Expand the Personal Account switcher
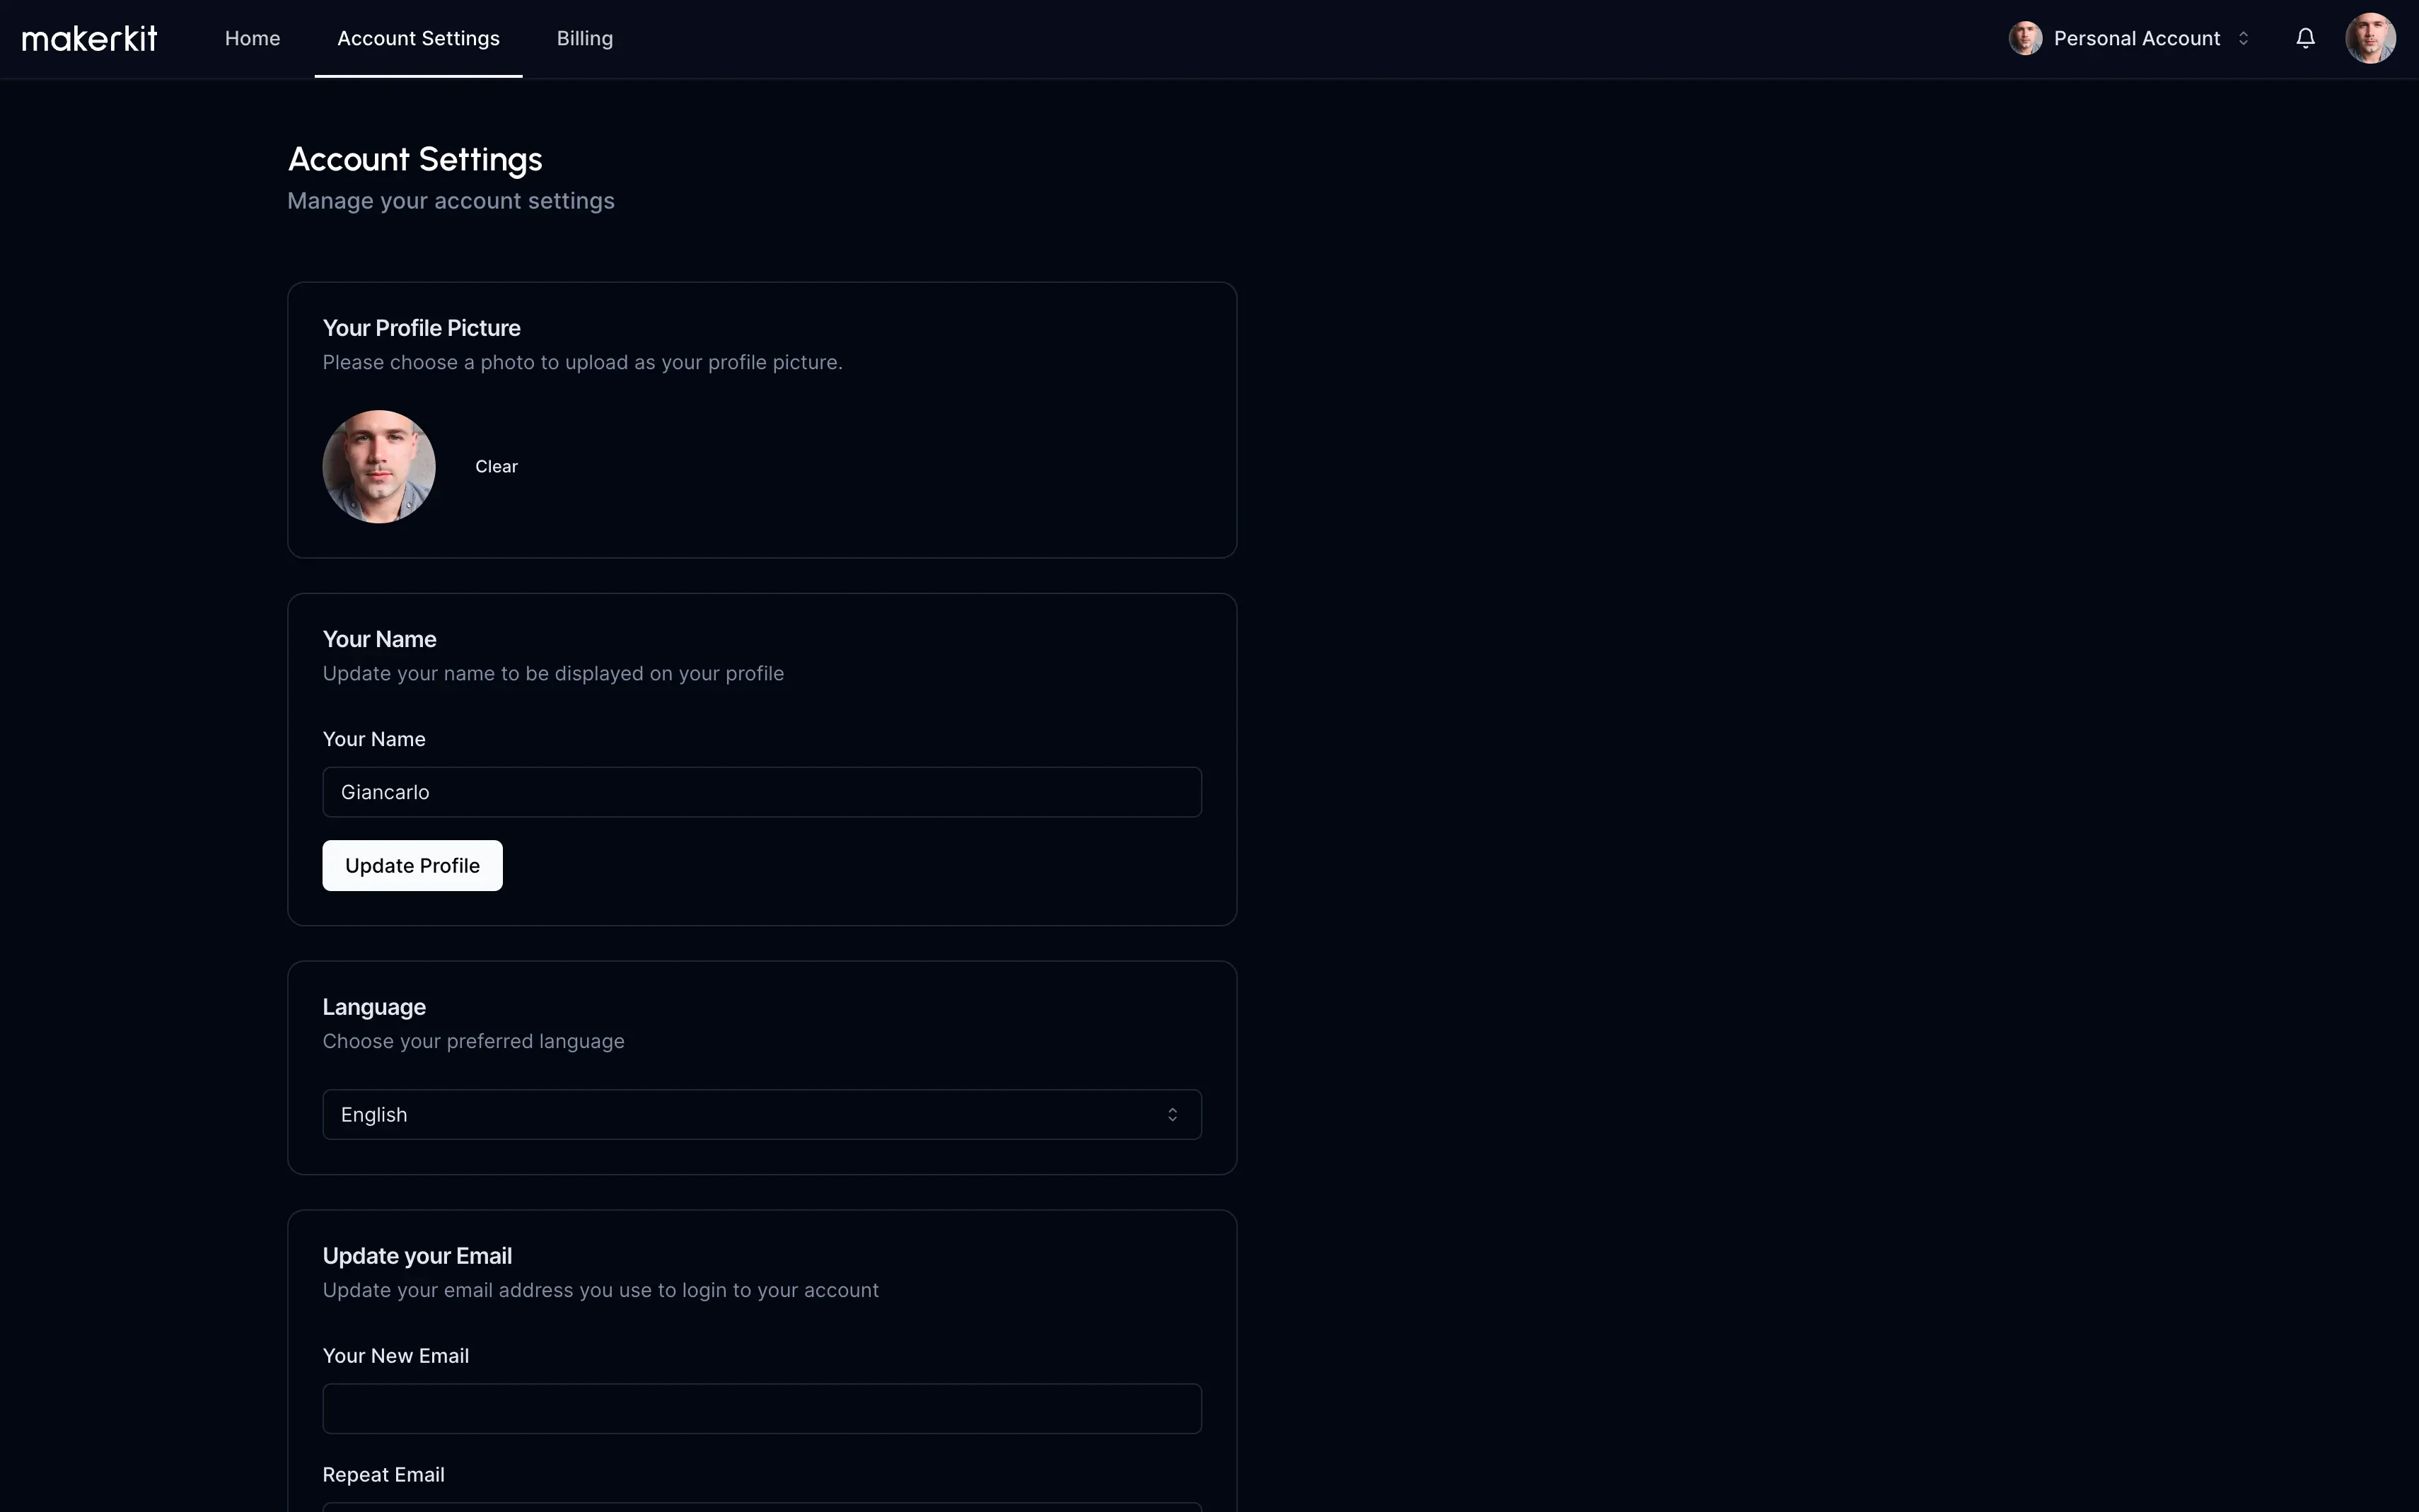 [x=2136, y=39]
